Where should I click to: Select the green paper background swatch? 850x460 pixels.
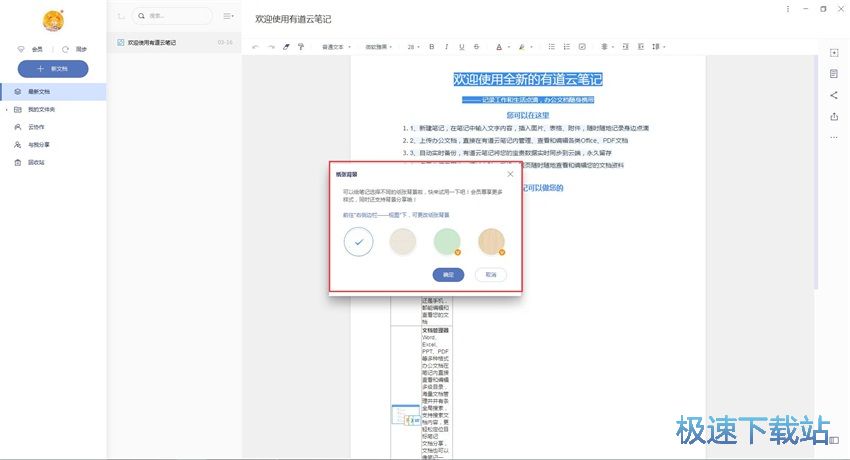447,242
